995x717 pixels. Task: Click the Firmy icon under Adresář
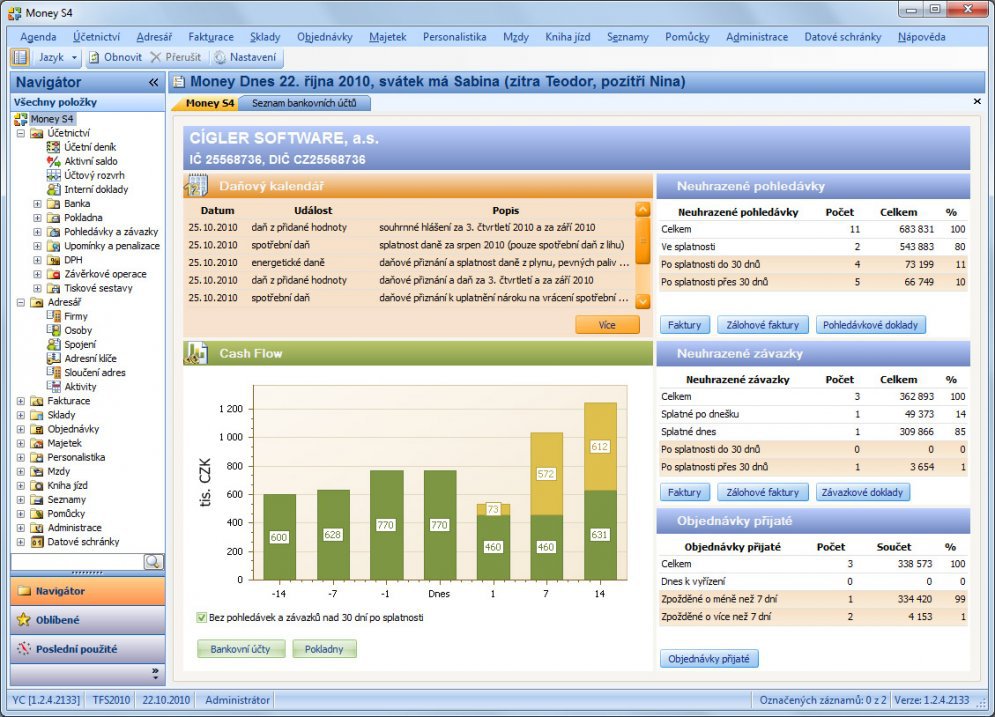(54, 316)
